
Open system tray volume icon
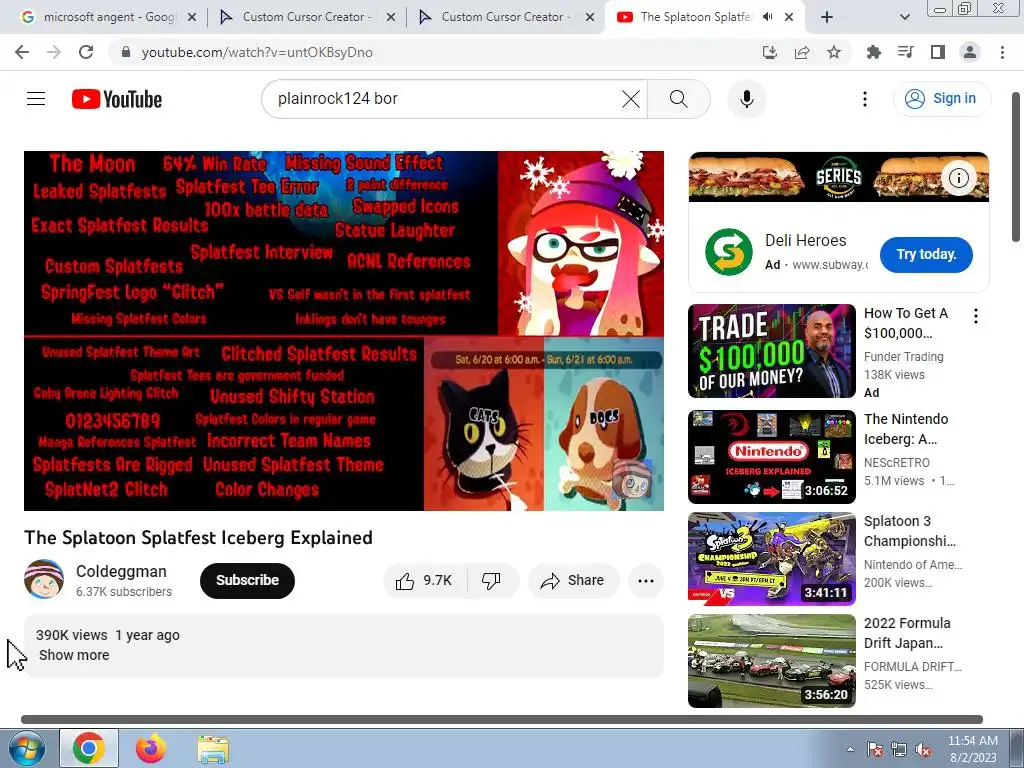click(x=923, y=749)
